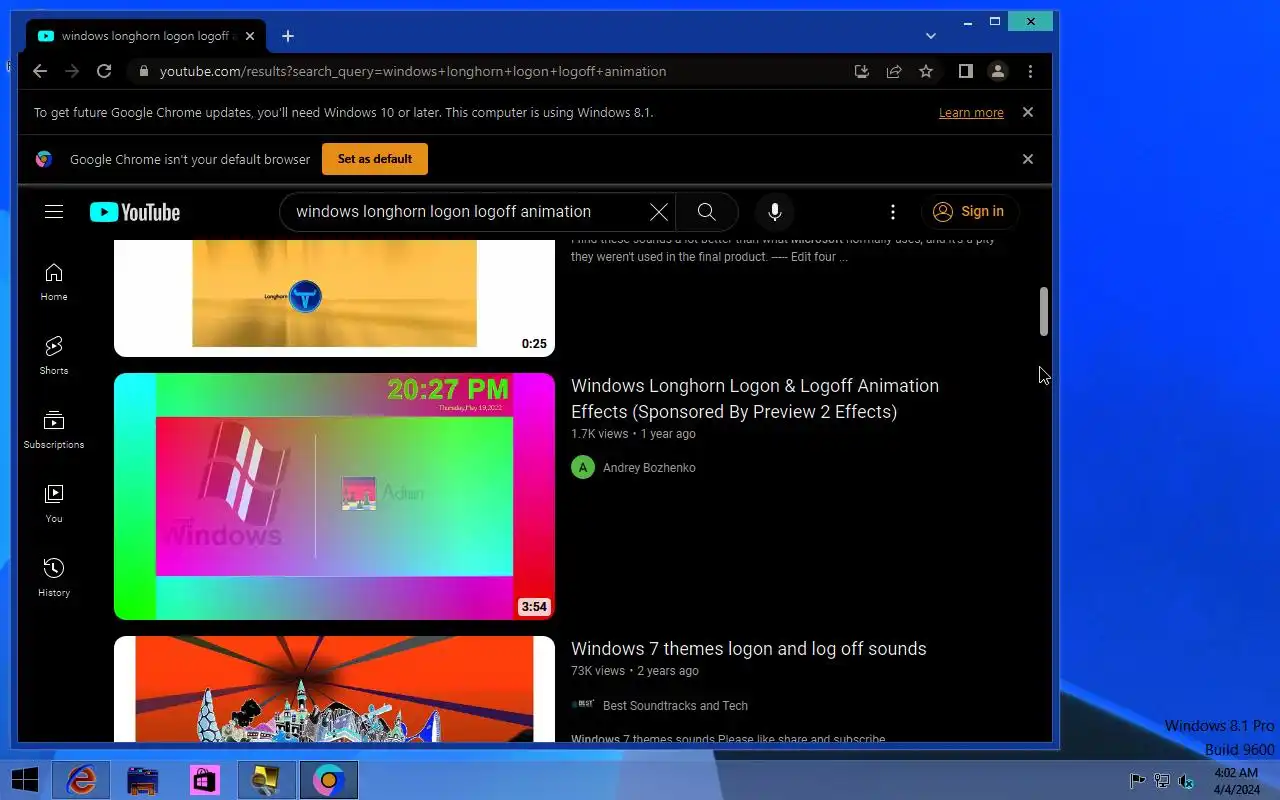View site information via the padlock
Screen dimensions: 1280x800
pos(144,72)
